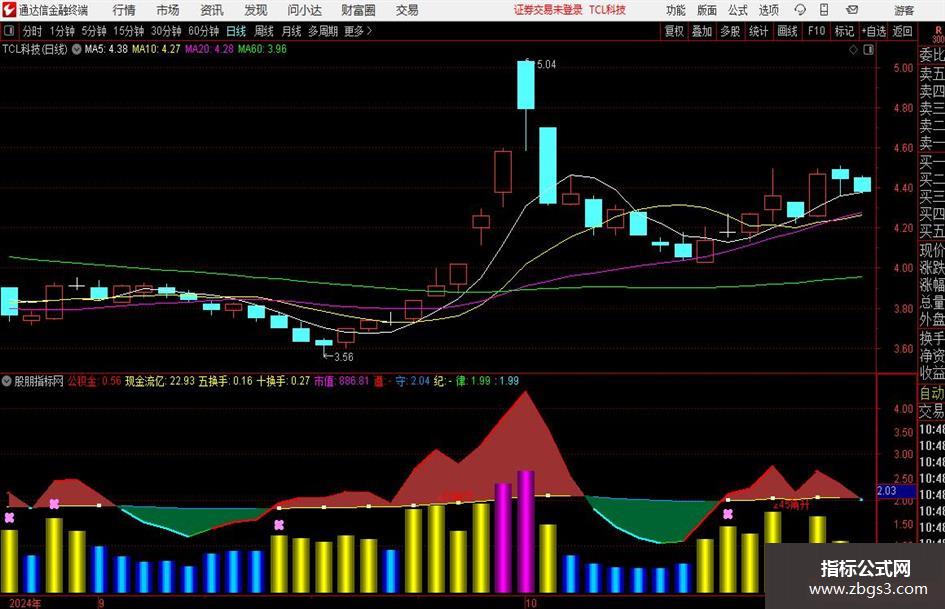Switch to the 15分钟 period tab

(128, 31)
